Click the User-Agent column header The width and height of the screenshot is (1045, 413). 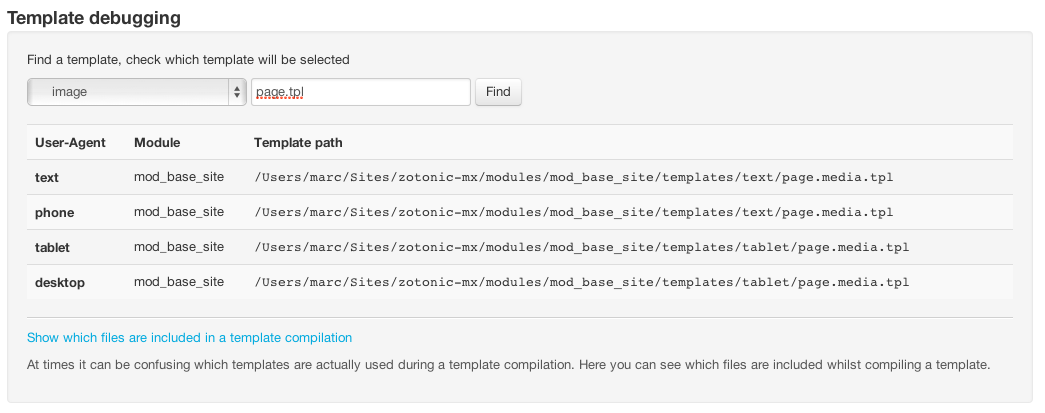(70, 143)
